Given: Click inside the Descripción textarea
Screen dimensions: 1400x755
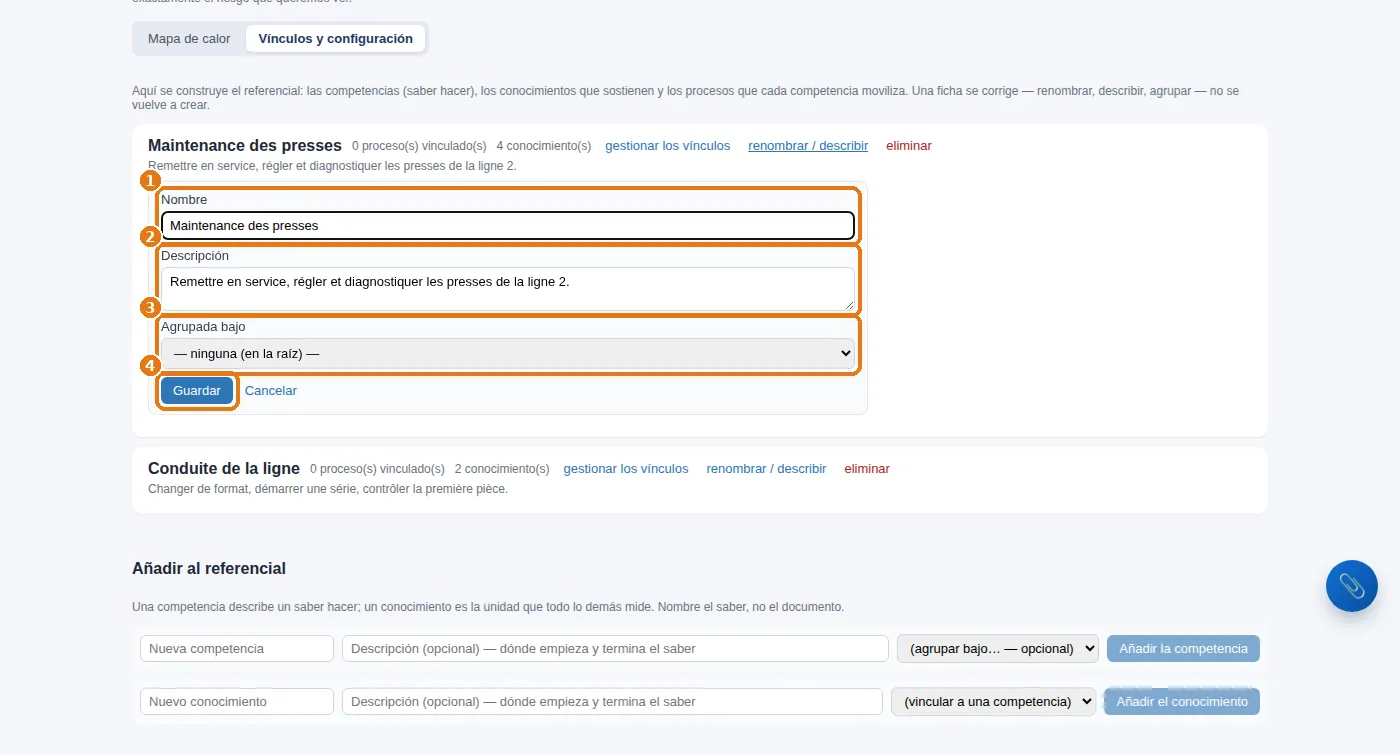Looking at the screenshot, I should point(508,289).
